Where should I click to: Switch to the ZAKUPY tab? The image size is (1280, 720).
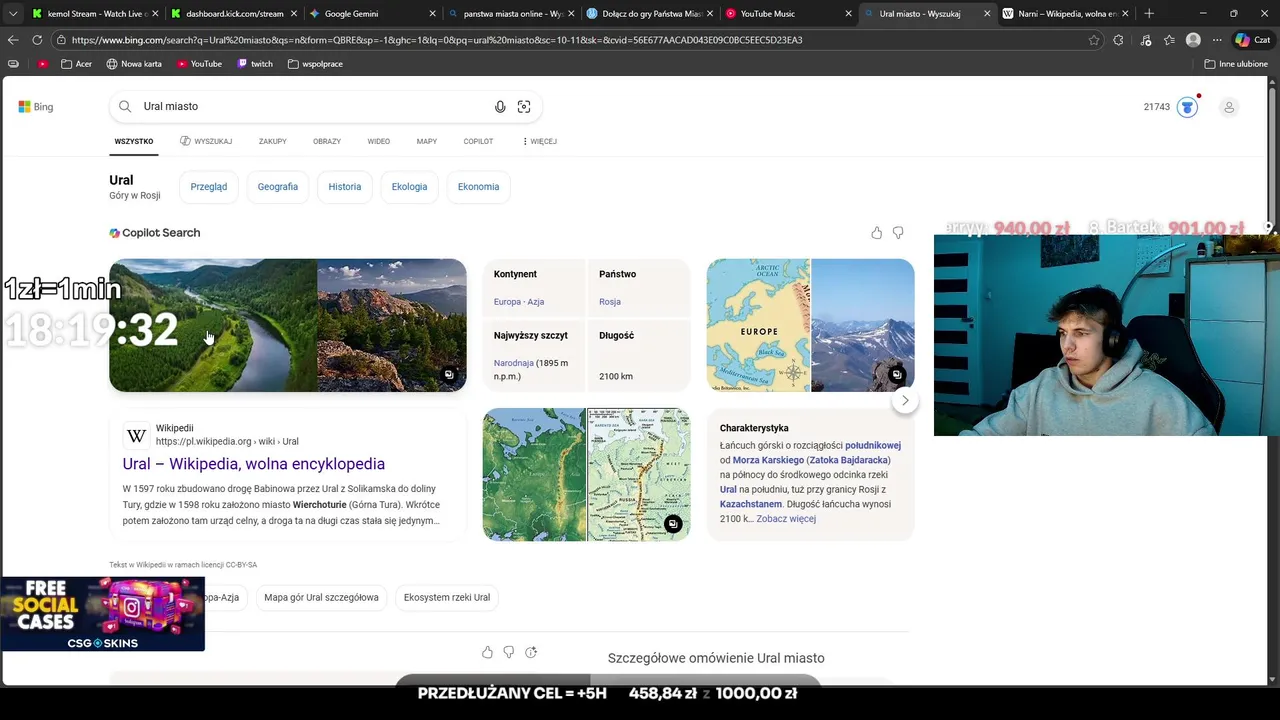tap(273, 141)
